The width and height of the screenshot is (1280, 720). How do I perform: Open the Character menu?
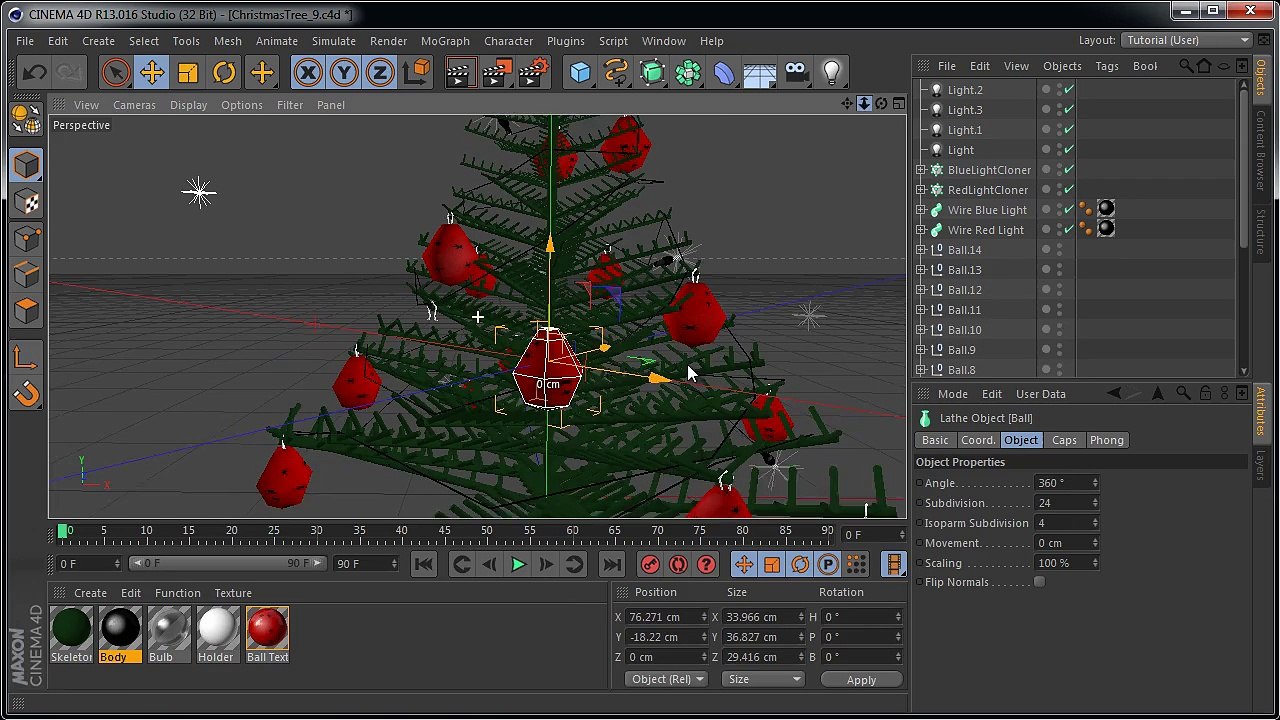point(508,41)
